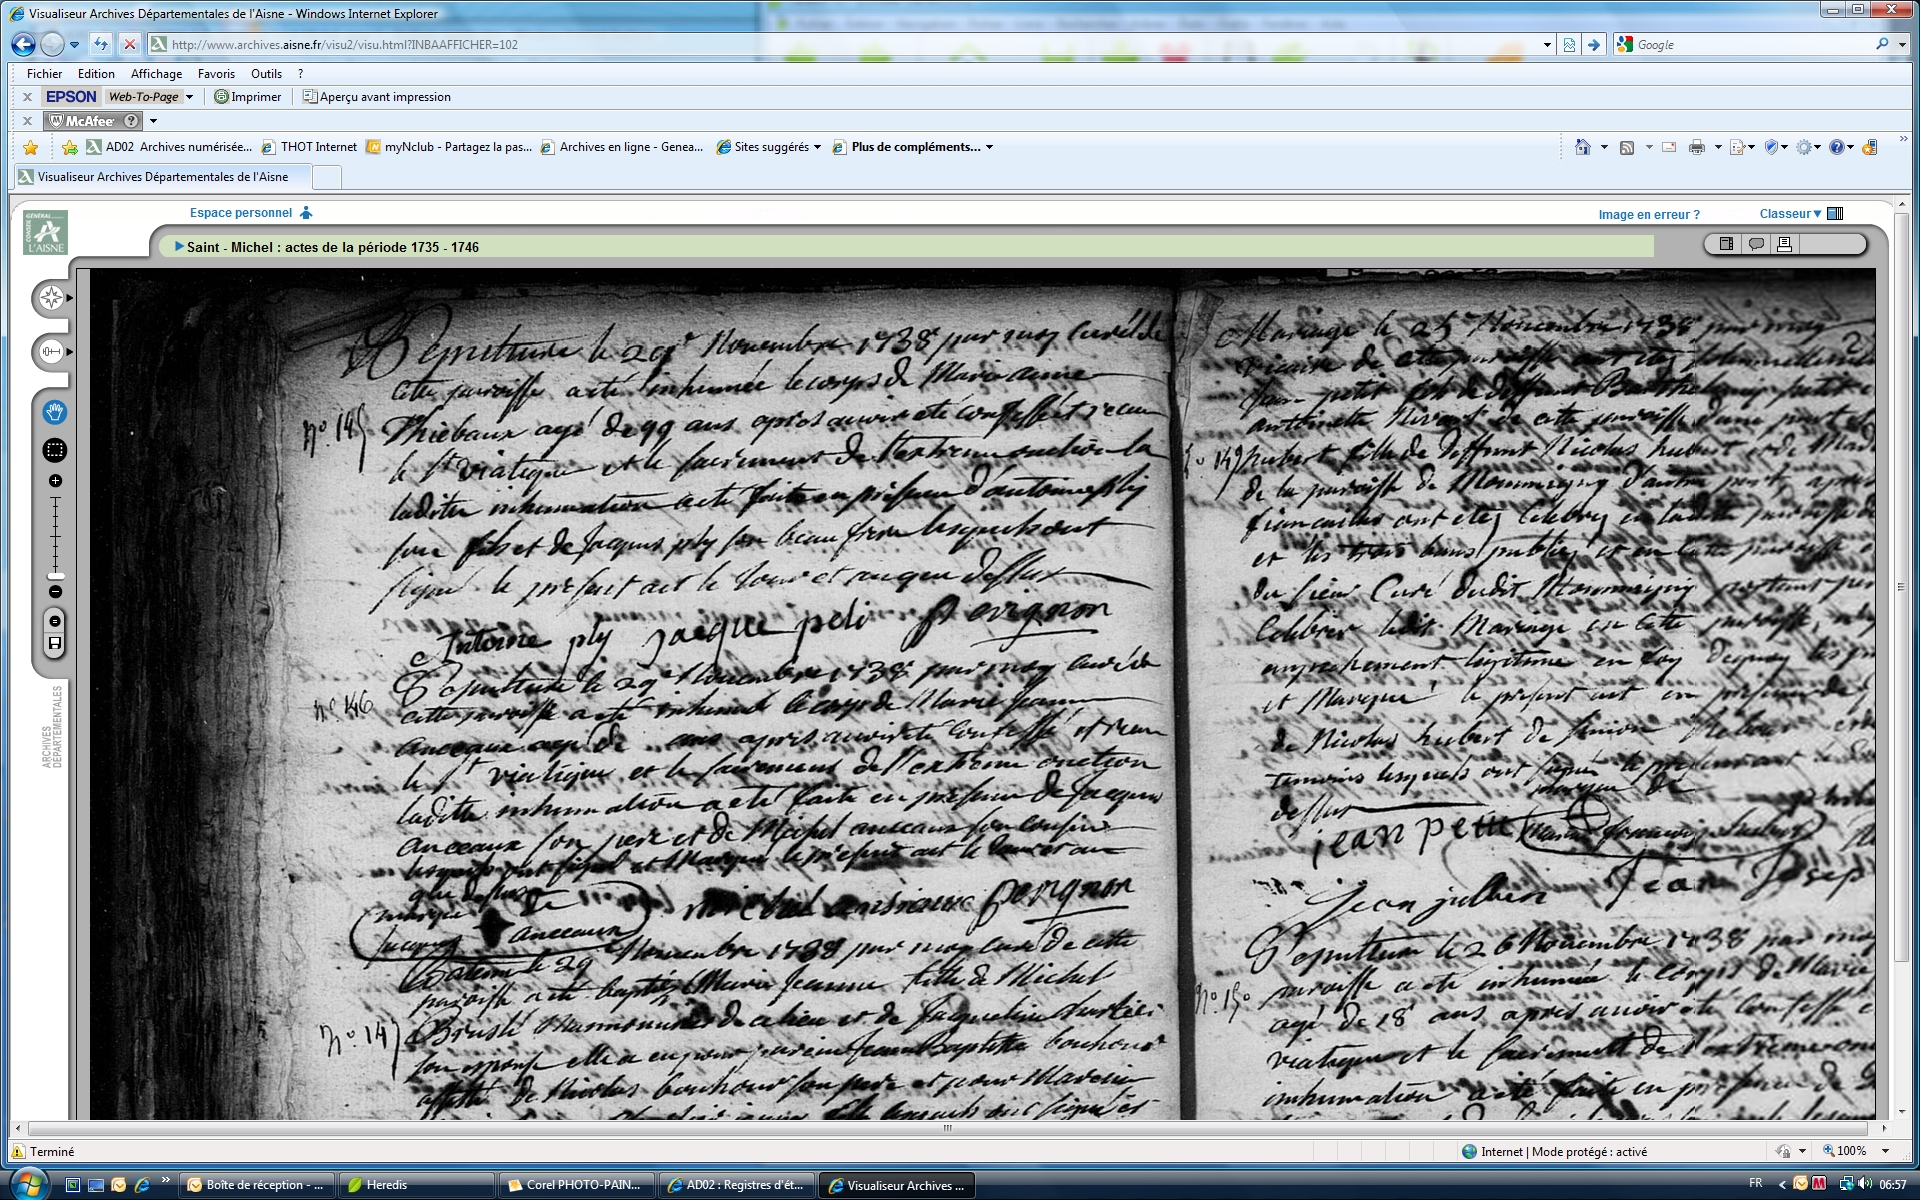
Task: Switch to Heredis in the taskbar
Action: pyautogui.click(x=417, y=1184)
